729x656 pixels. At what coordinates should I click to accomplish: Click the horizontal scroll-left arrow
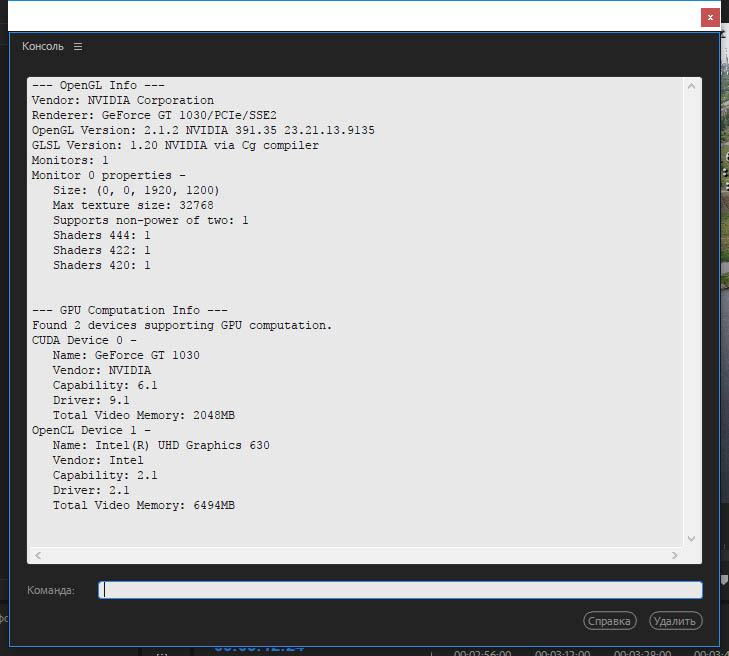(x=38, y=555)
